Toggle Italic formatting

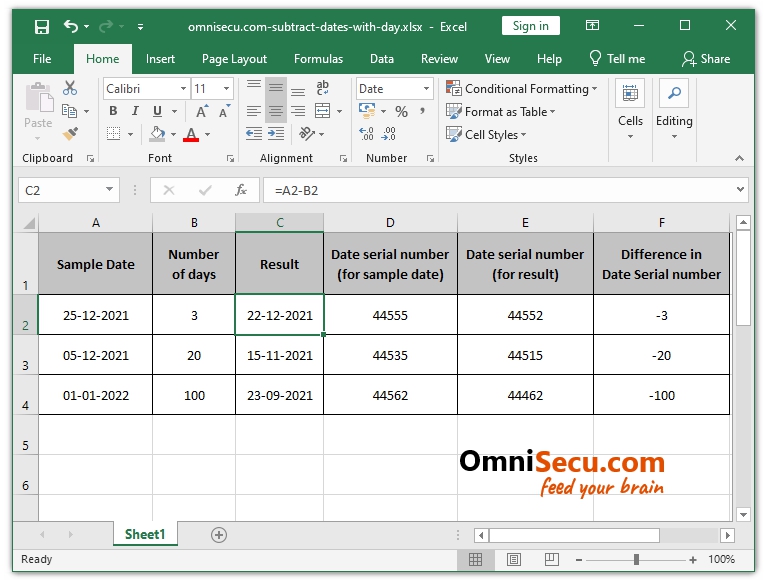[135, 111]
